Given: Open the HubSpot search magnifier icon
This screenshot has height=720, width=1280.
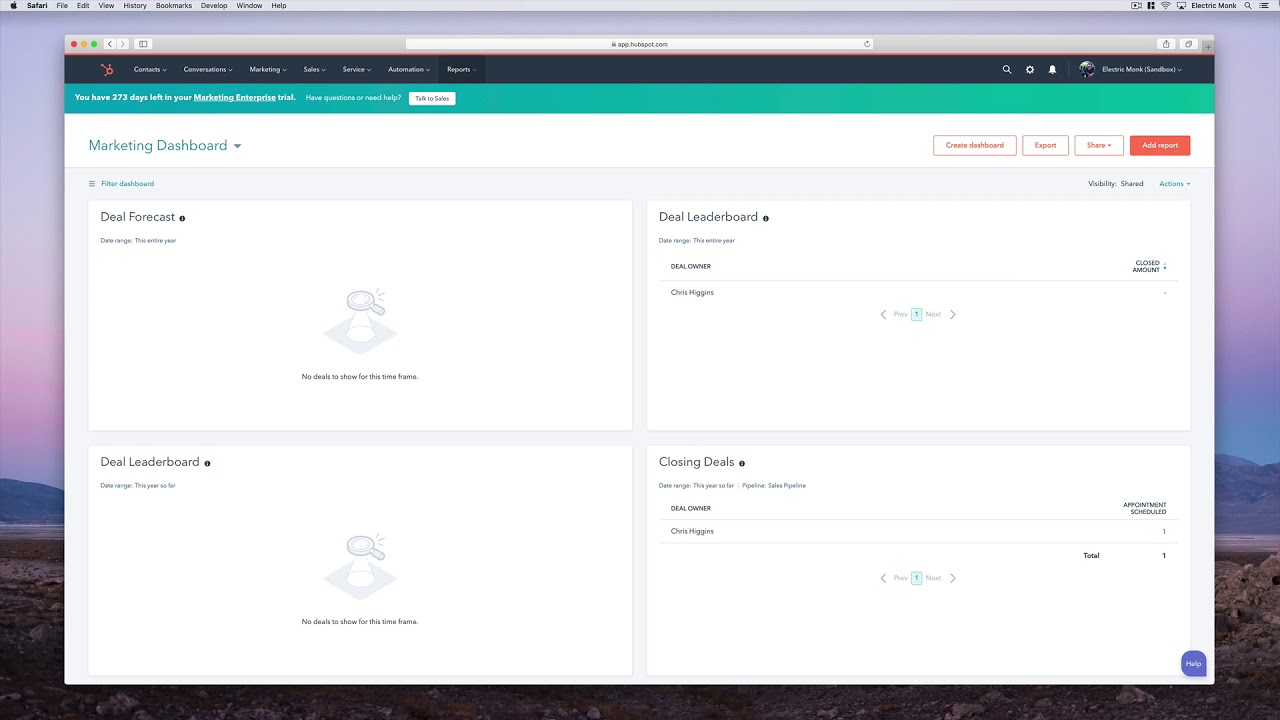Looking at the screenshot, I should pyautogui.click(x=1007, y=70).
